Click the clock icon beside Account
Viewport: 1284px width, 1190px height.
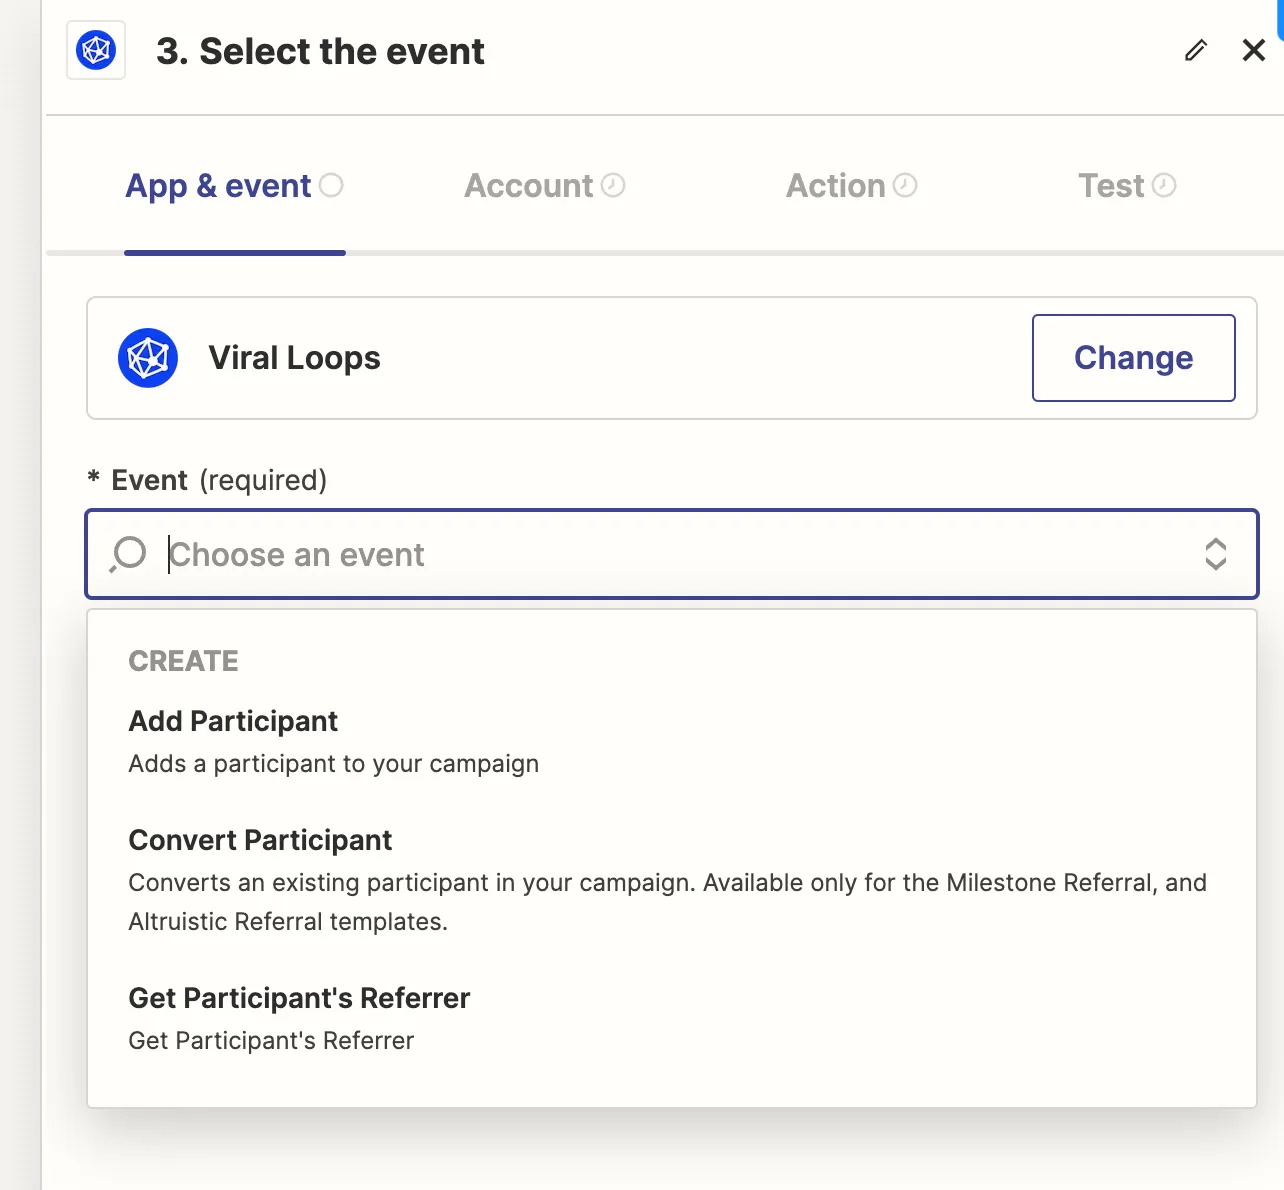613,185
